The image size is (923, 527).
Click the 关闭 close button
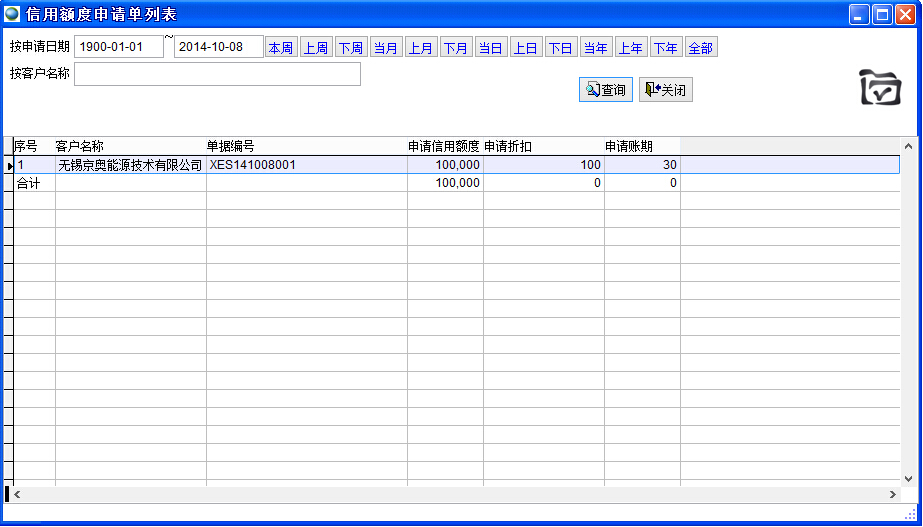click(x=666, y=90)
